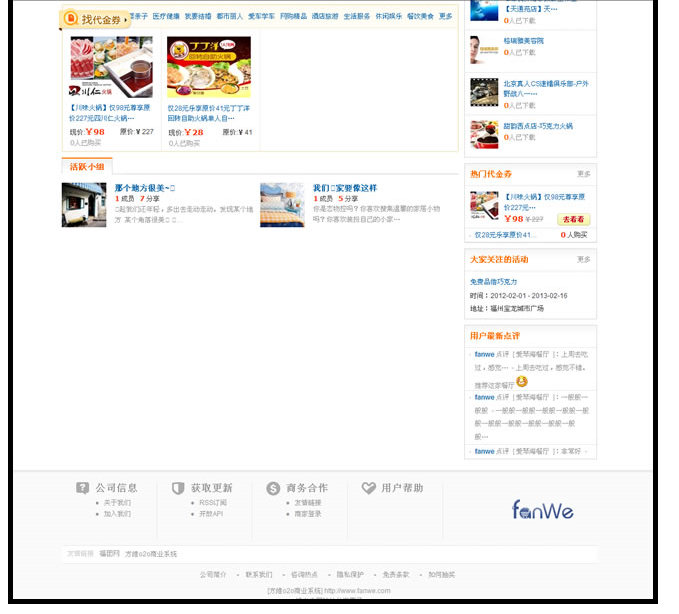Click the 商务合作 dollar sign icon
Image resolution: width=679 pixels, height=614 pixels.
(x=273, y=488)
